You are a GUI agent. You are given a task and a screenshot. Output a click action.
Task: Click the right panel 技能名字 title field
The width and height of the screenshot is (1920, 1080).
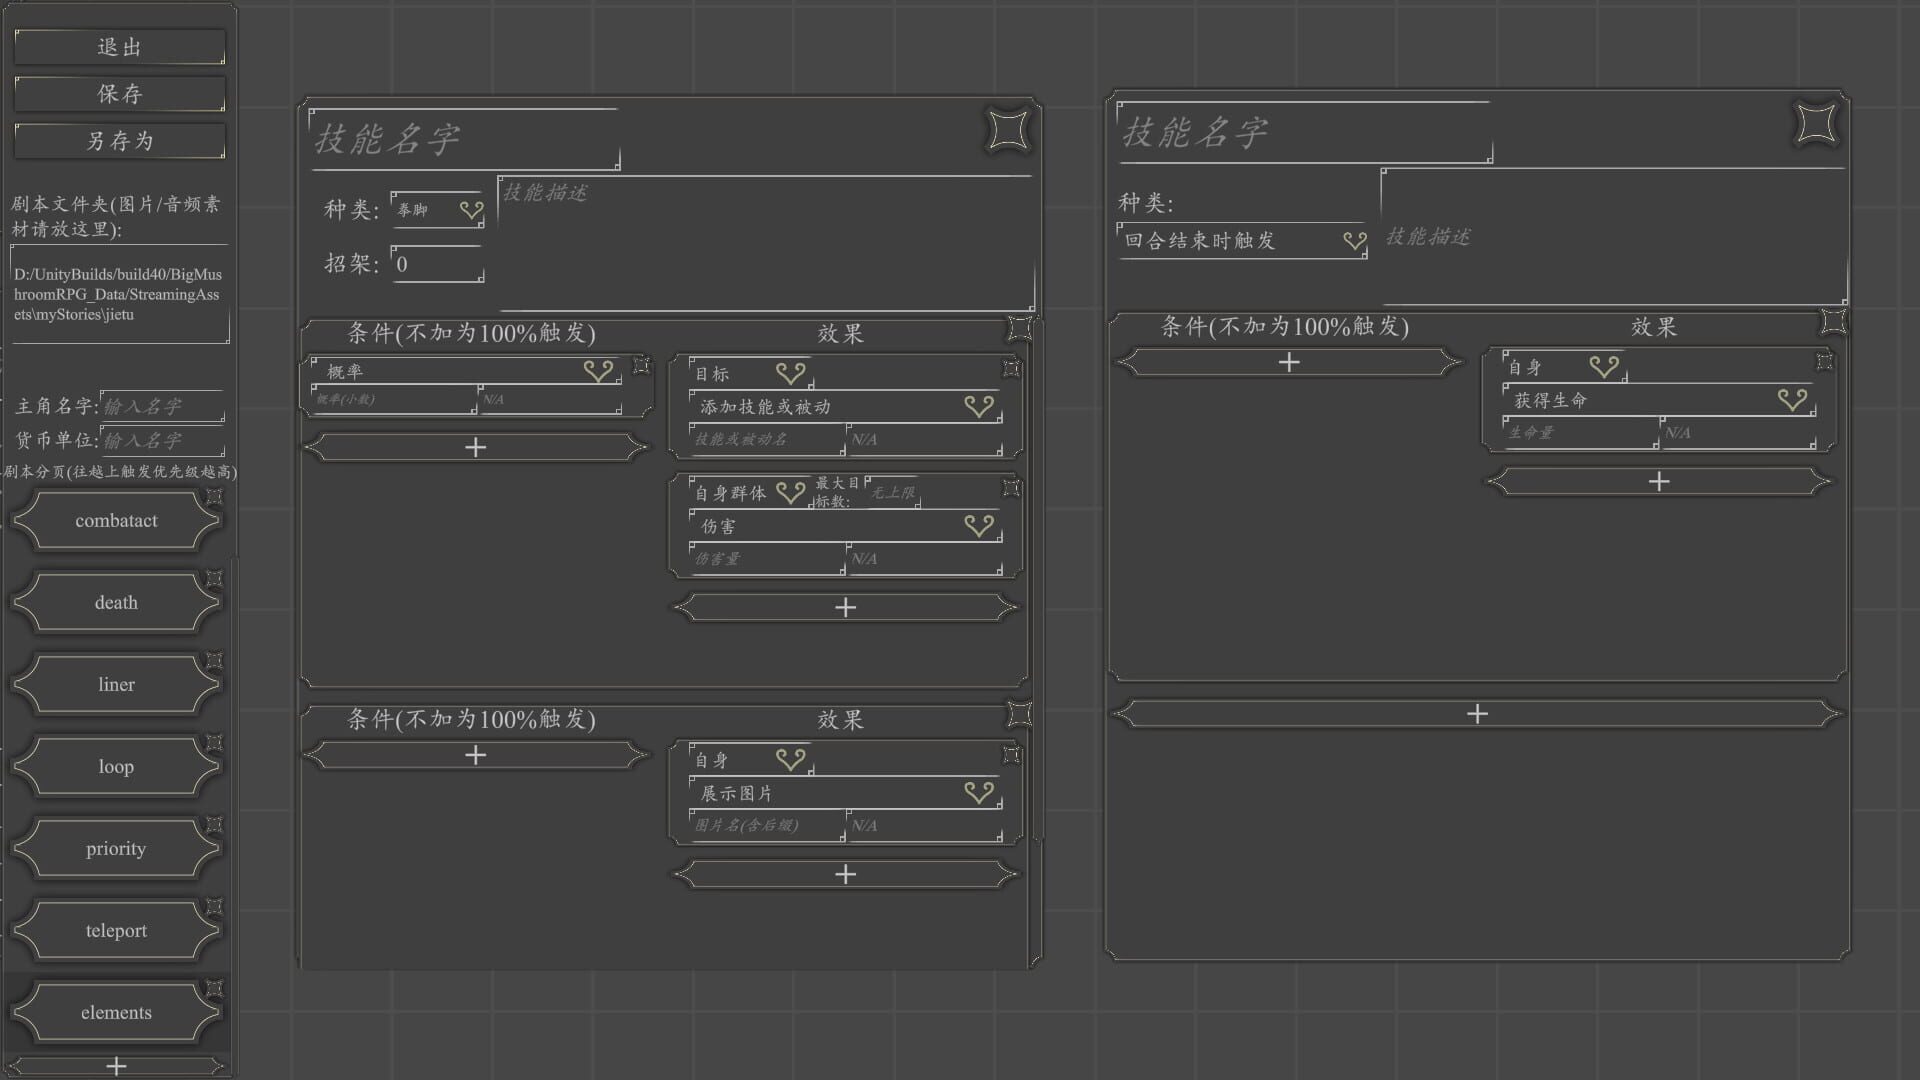point(1304,132)
